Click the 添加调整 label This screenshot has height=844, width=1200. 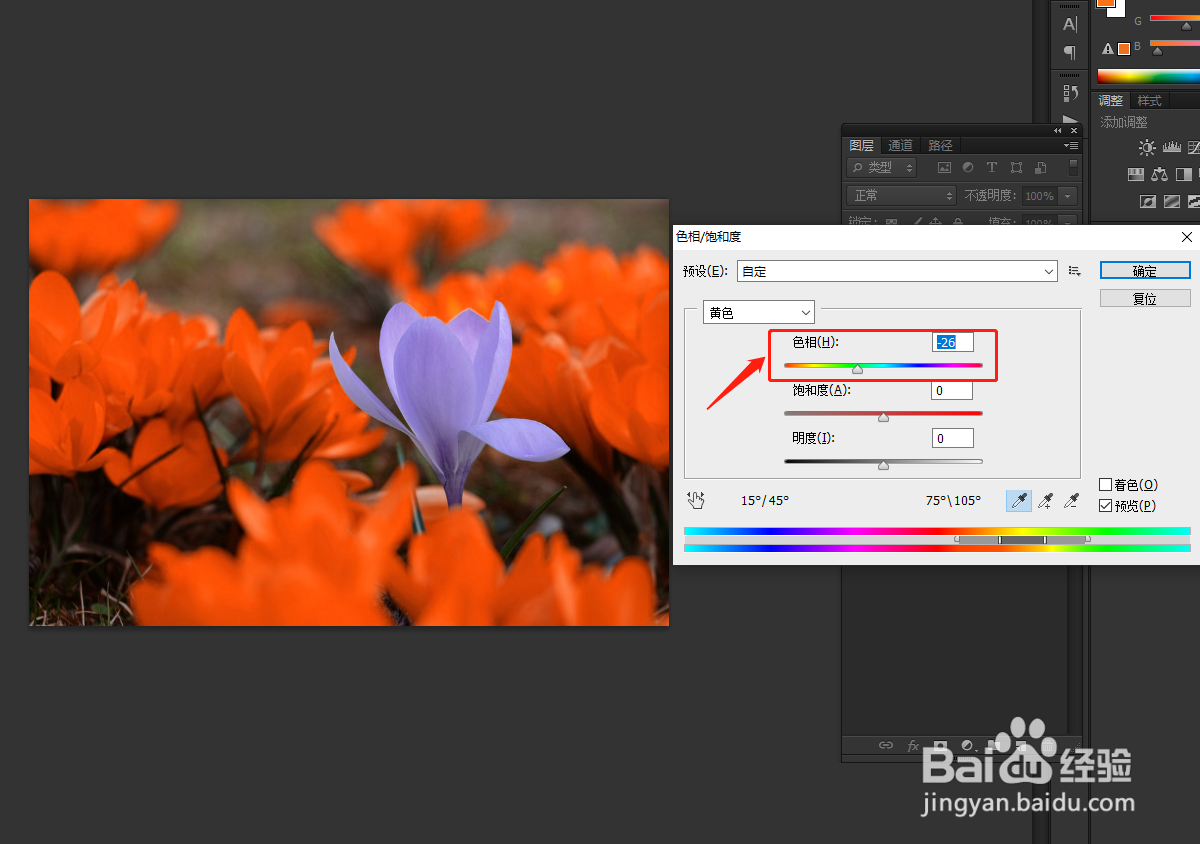click(x=1124, y=122)
